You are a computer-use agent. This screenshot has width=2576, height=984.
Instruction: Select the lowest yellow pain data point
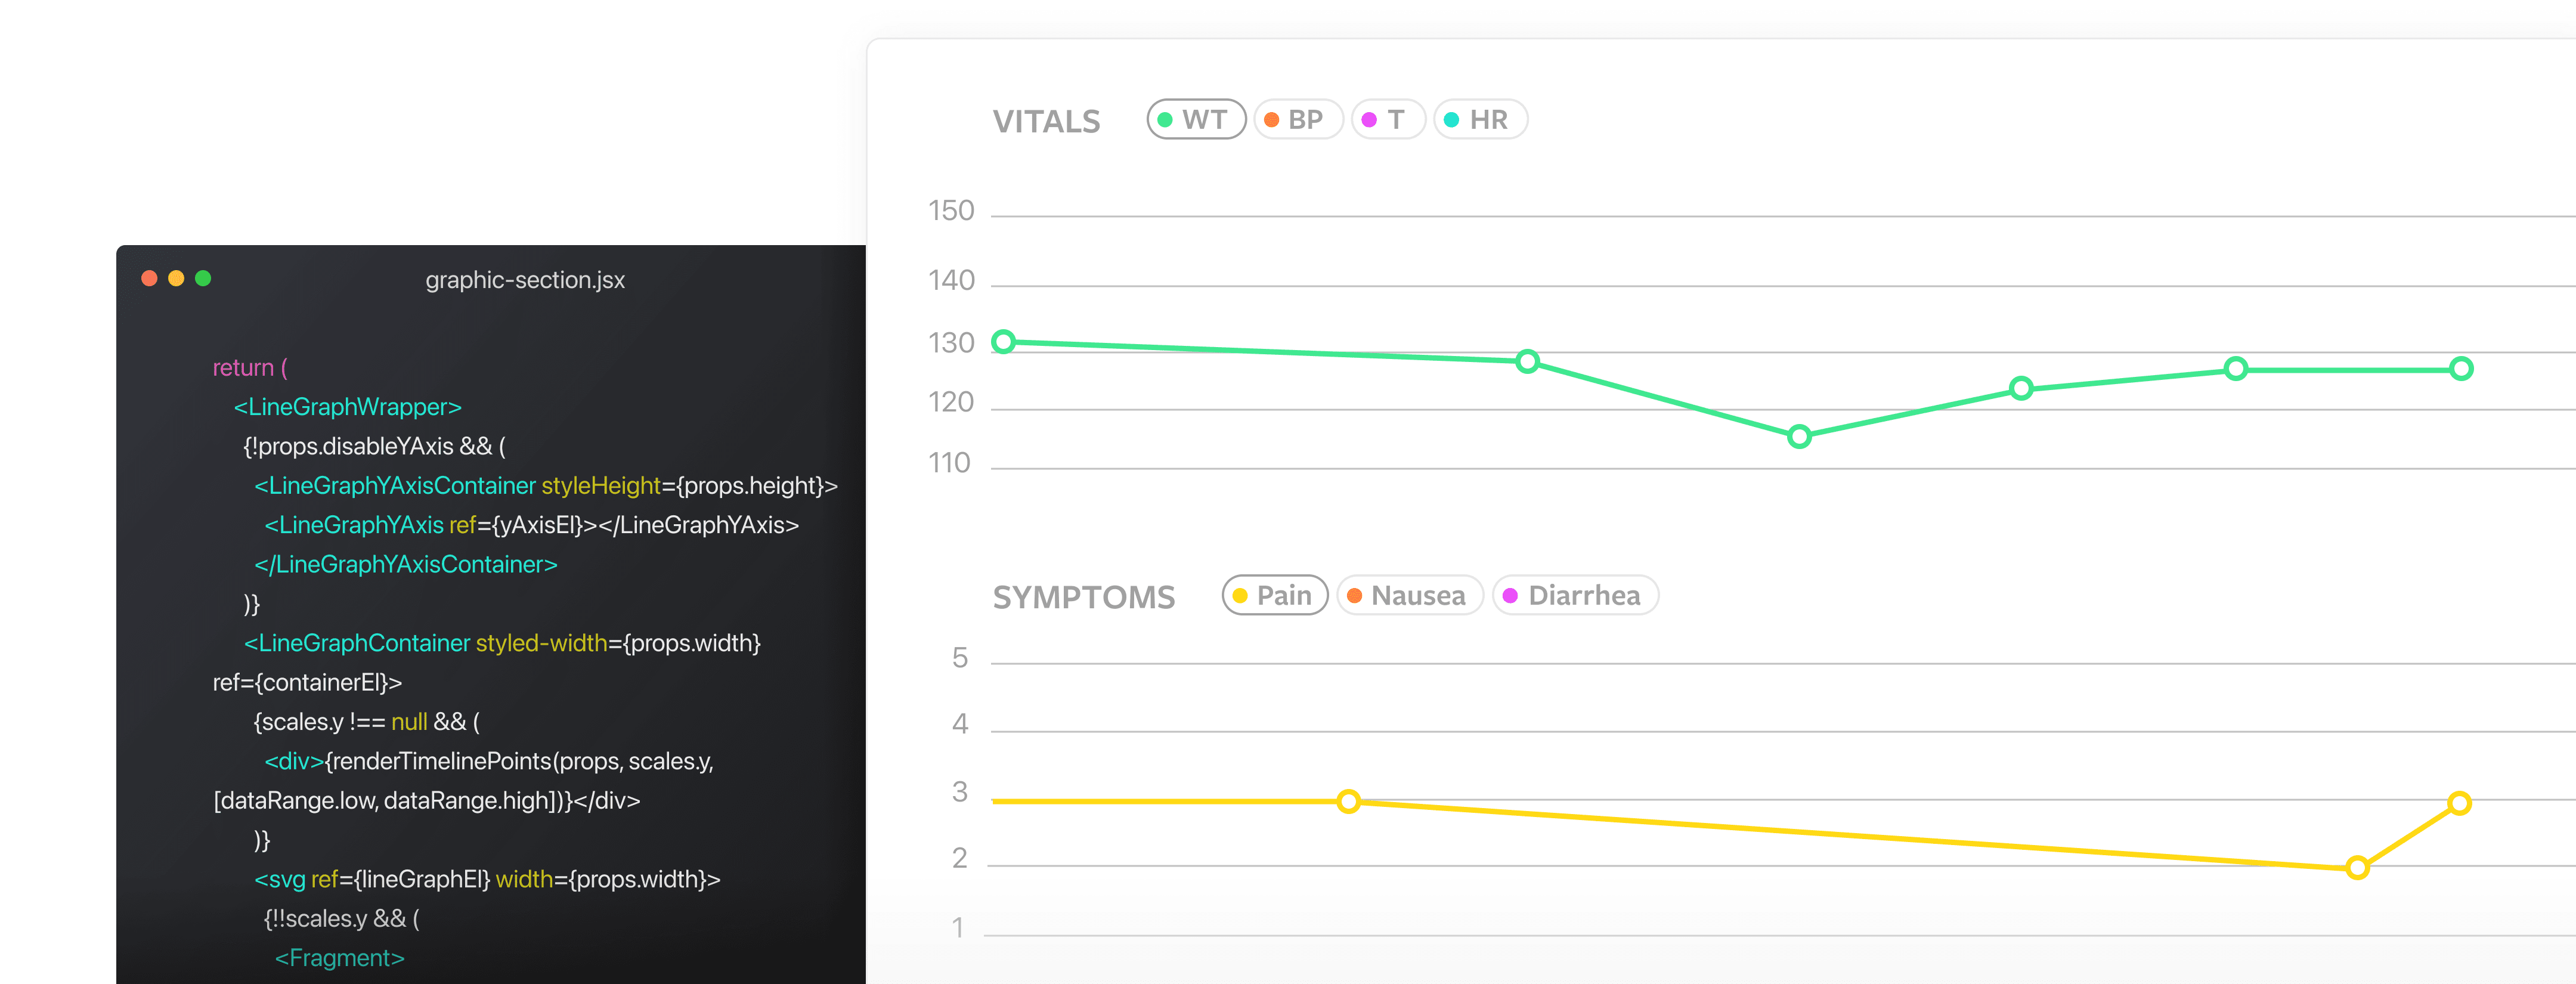point(2357,867)
